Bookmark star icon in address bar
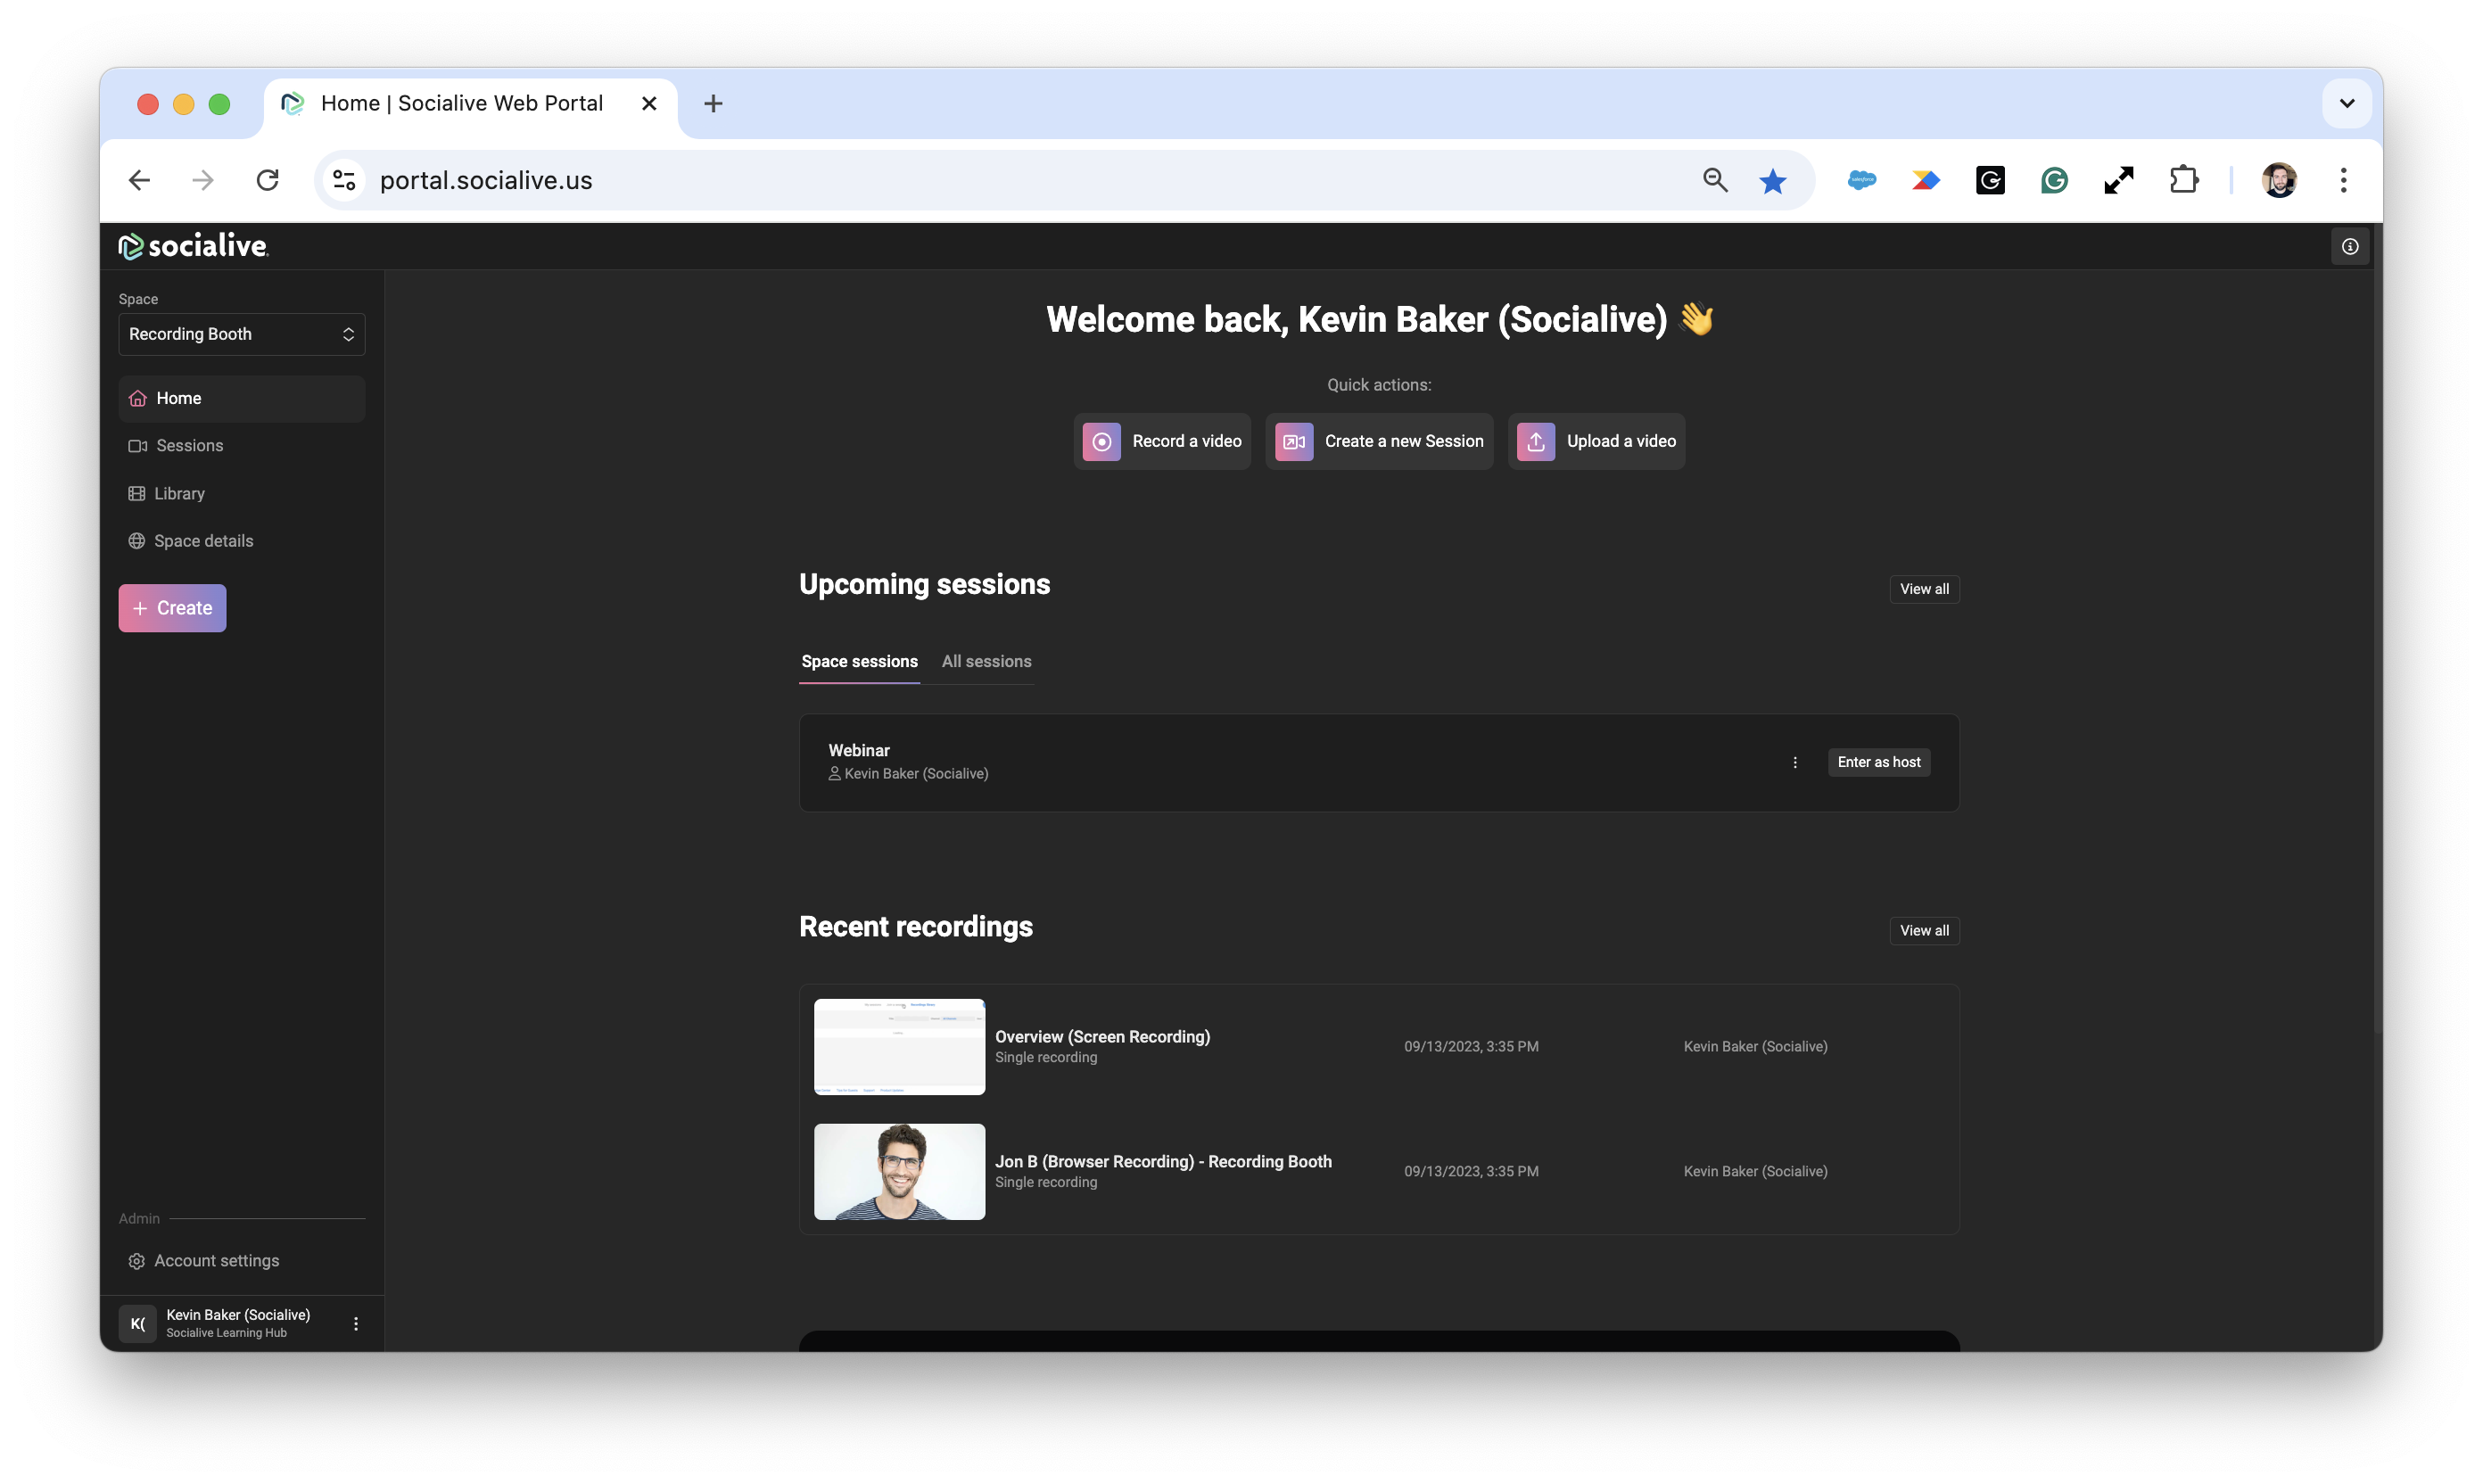This screenshot has height=1484, width=2483. click(x=1772, y=181)
